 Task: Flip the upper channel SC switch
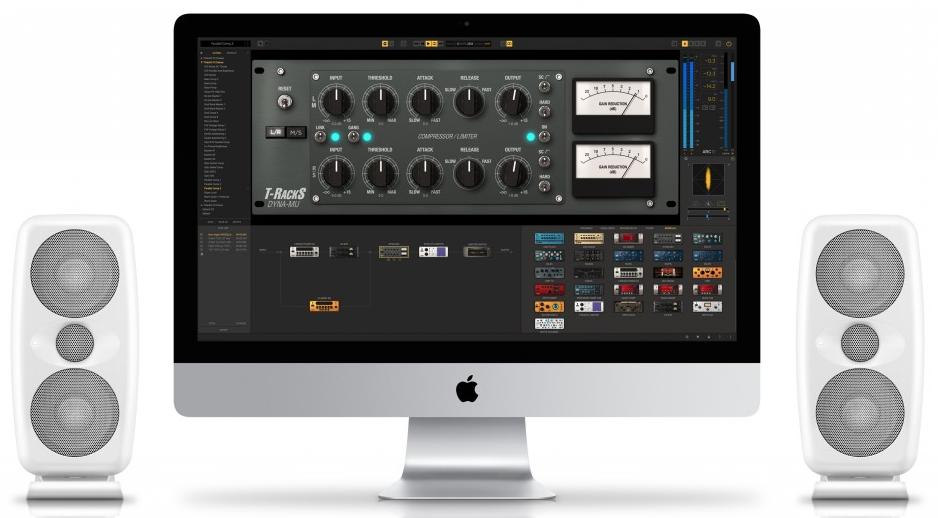point(544,87)
